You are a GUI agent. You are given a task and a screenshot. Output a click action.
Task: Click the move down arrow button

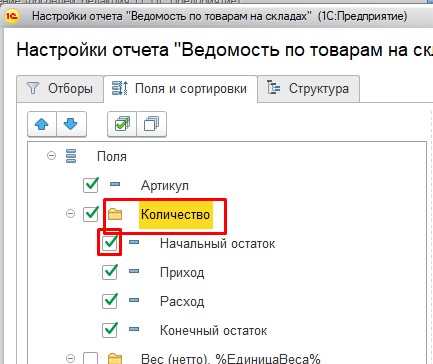point(71,124)
